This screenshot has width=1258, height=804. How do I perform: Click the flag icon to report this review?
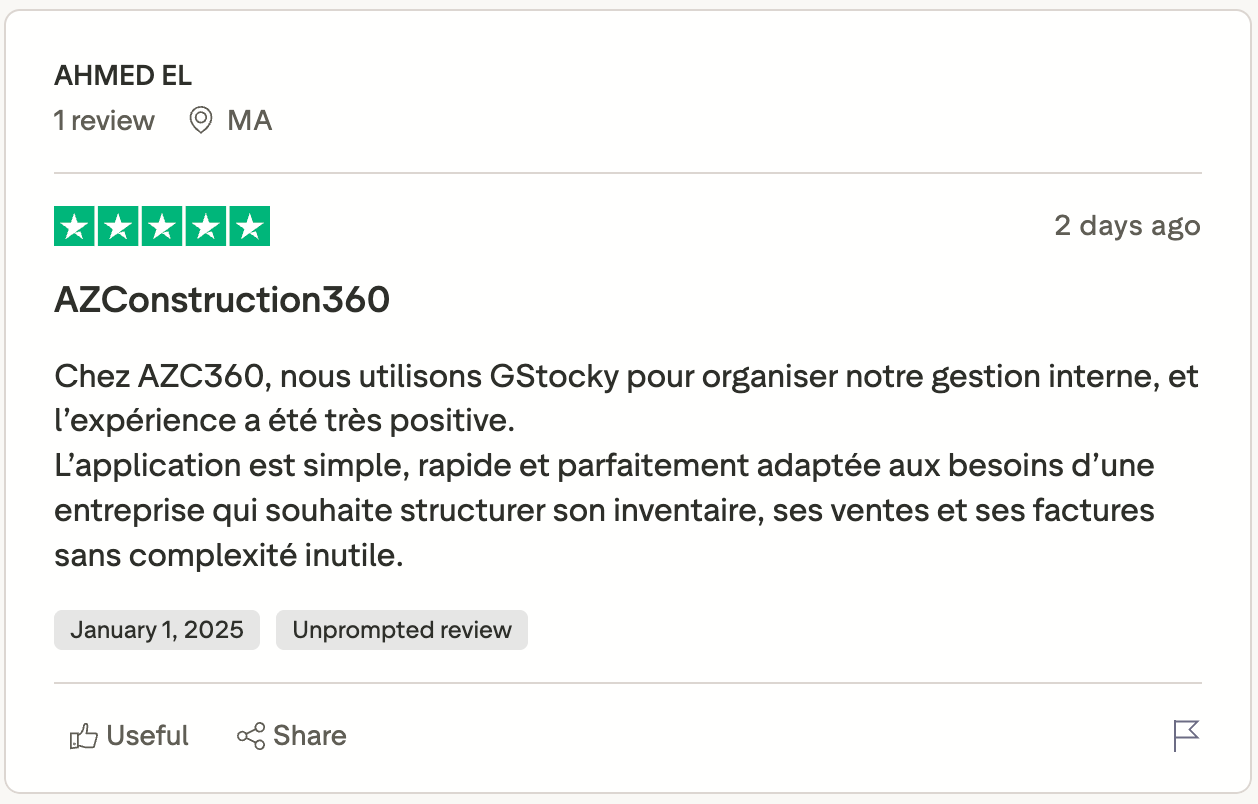(x=1185, y=736)
